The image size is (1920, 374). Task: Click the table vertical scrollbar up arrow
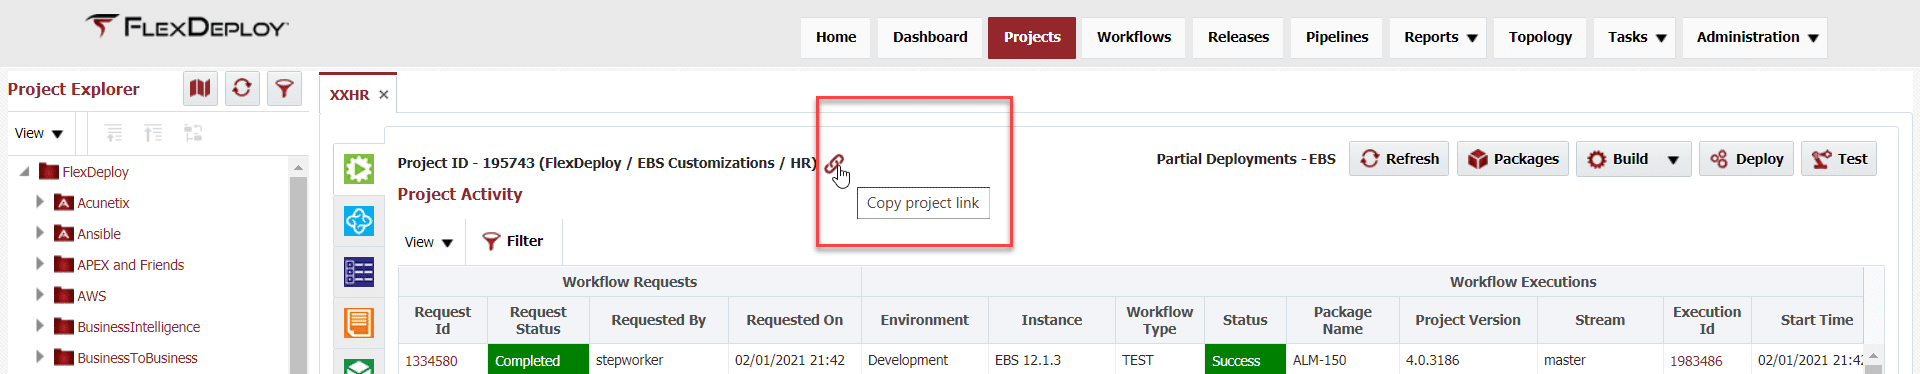pos(1874,356)
